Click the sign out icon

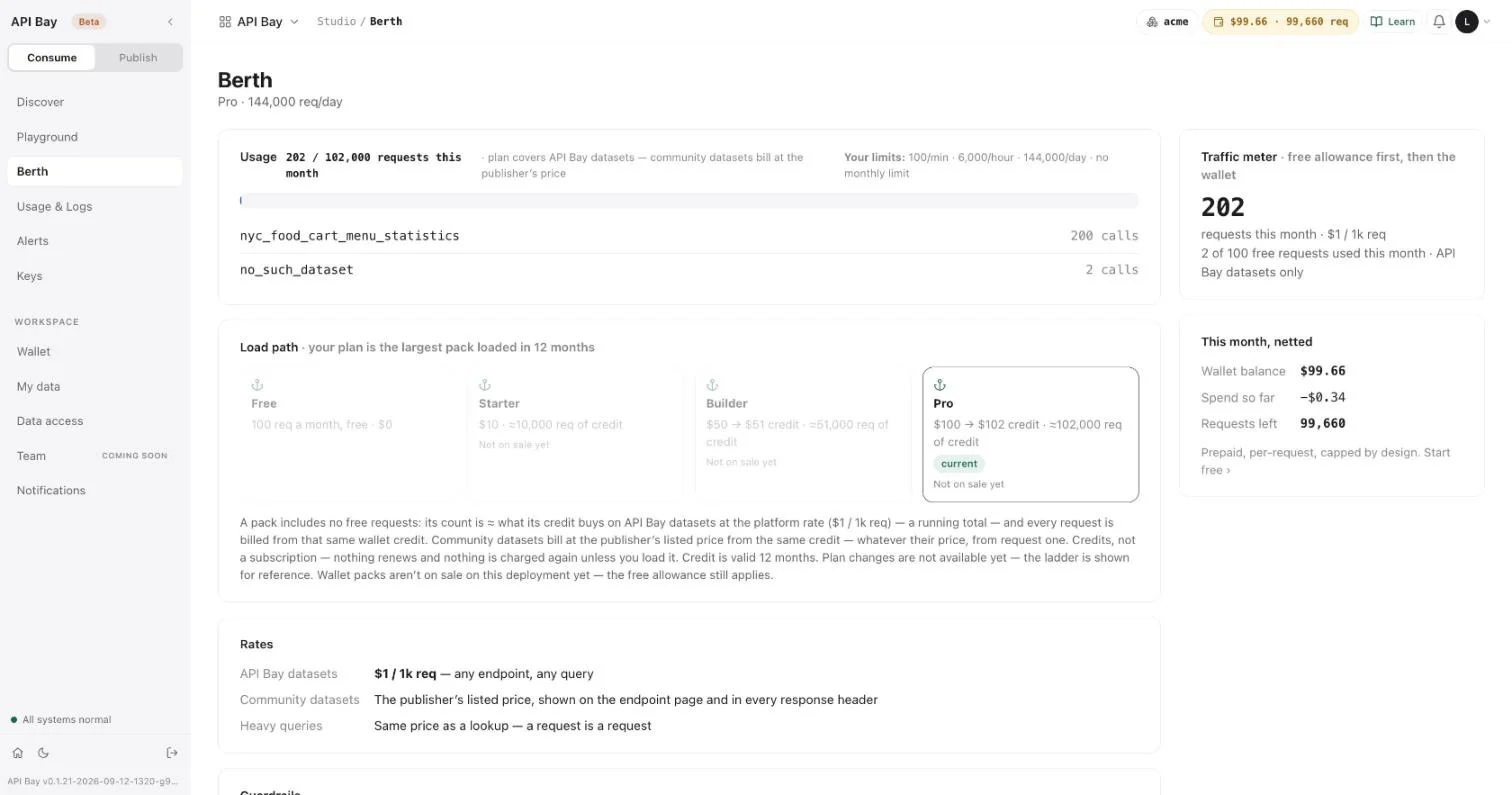(172, 753)
